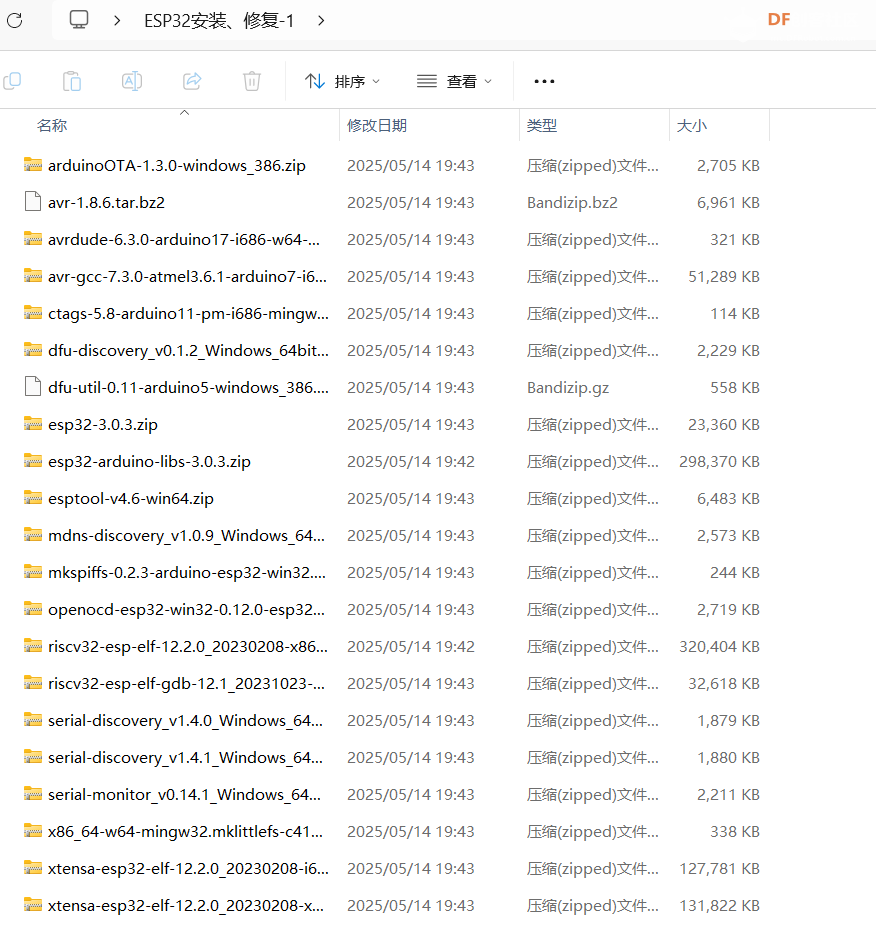Click zip icon of dfu-discovery_v0.1.2 file
This screenshot has height=938, width=876.
tap(33, 349)
